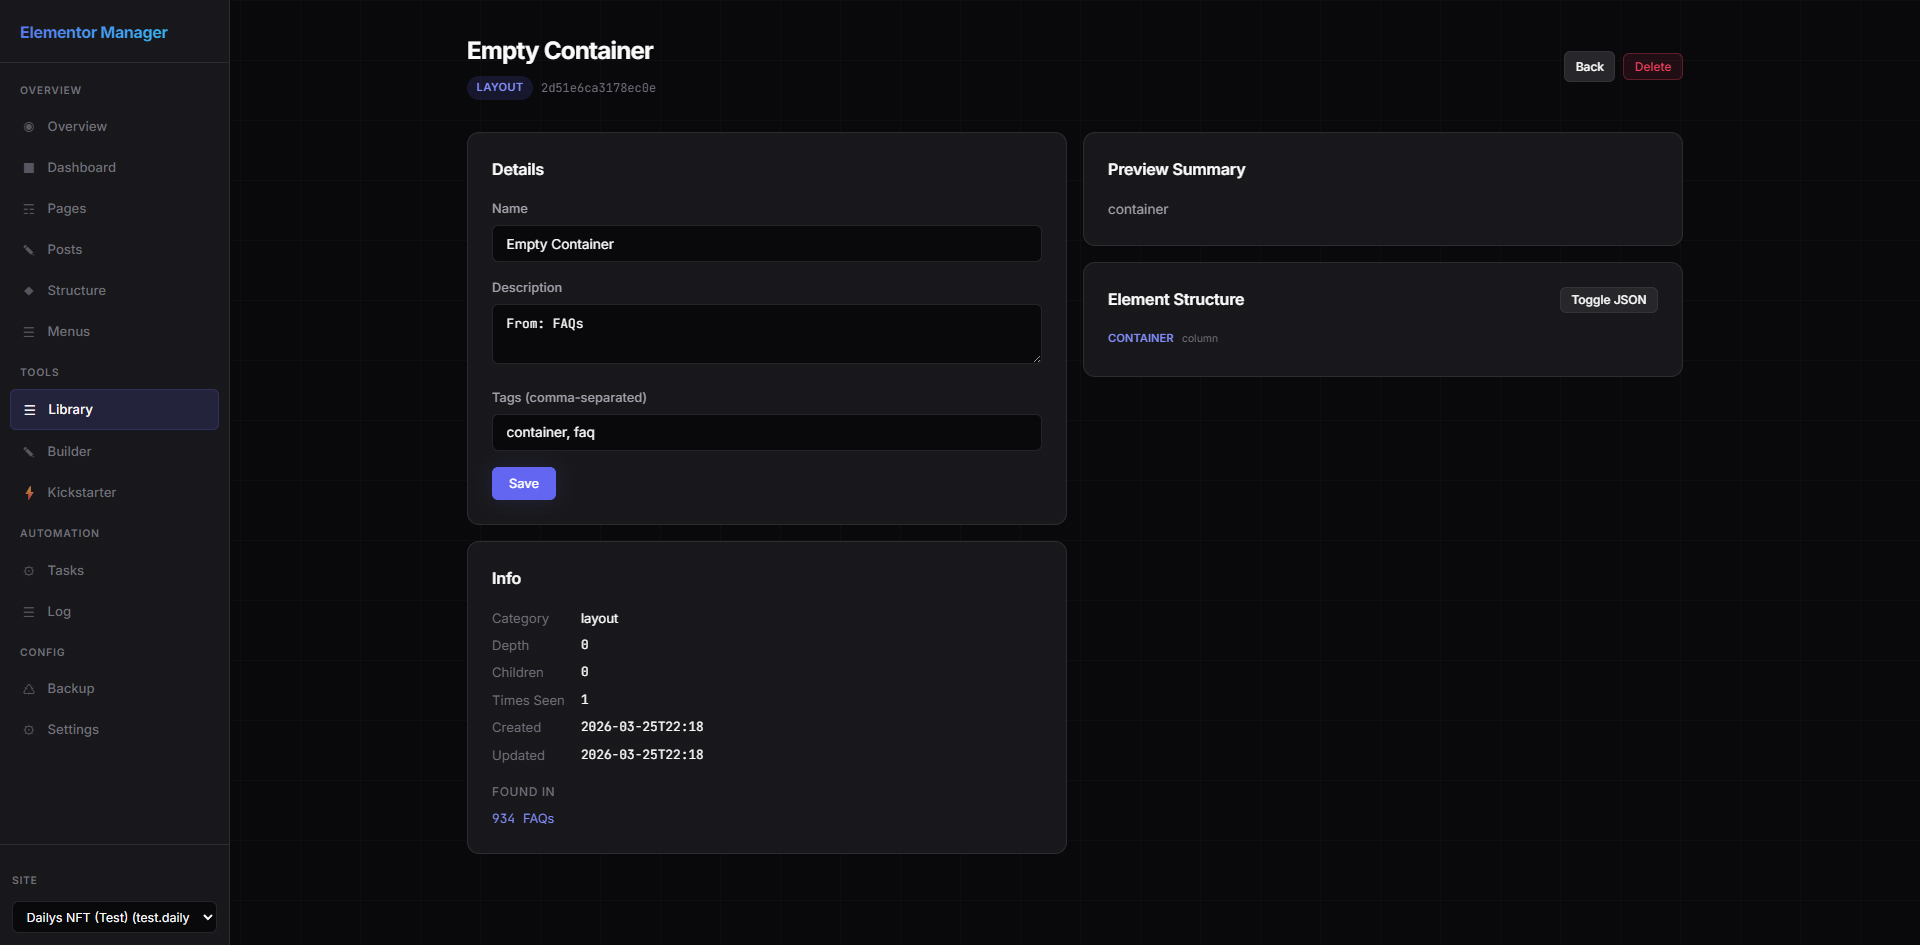Click the Back button
Screen dimensions: 1920x945
[1588, 67]
